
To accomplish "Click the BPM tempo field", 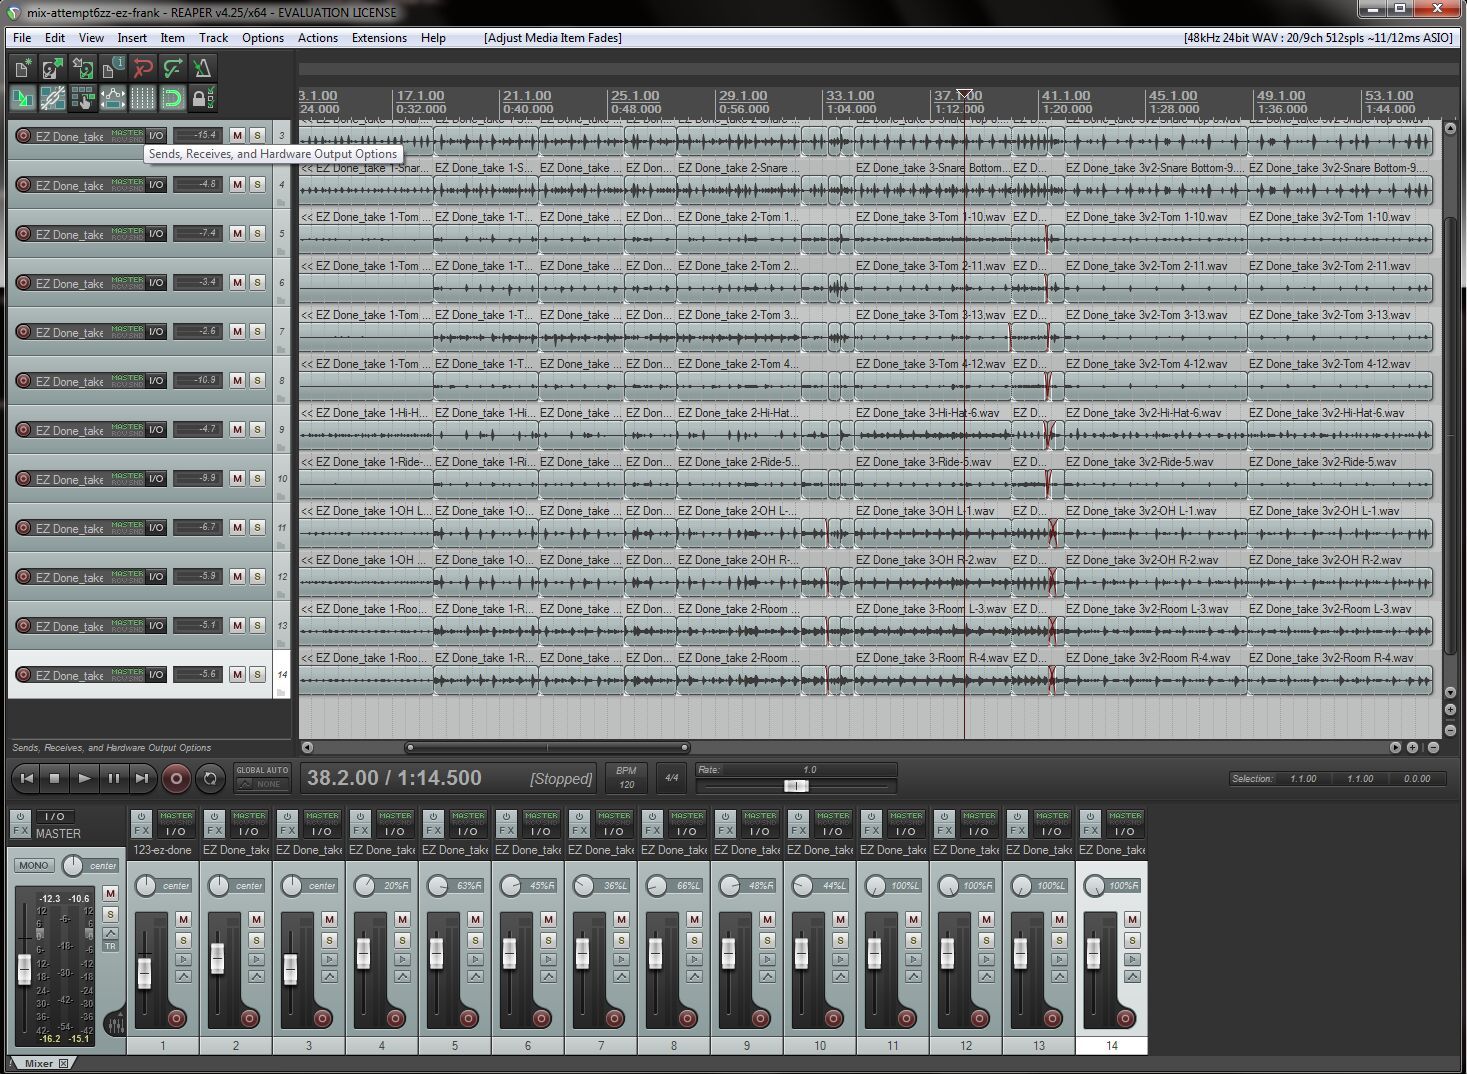I will coord(626,778).
